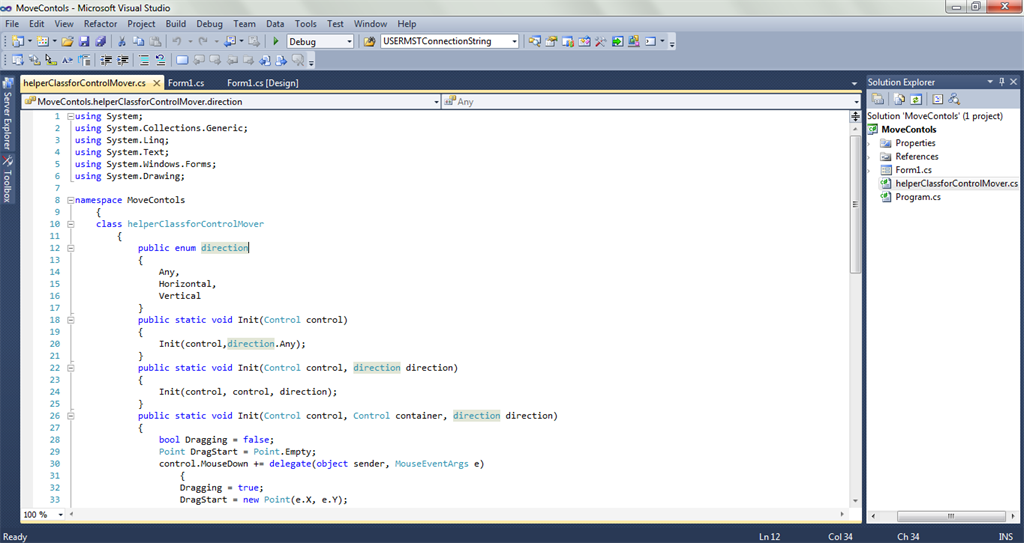This screenshot has width=1024, height=543.
Task: Click the Save icon in the toolbar
Action: 84,42
